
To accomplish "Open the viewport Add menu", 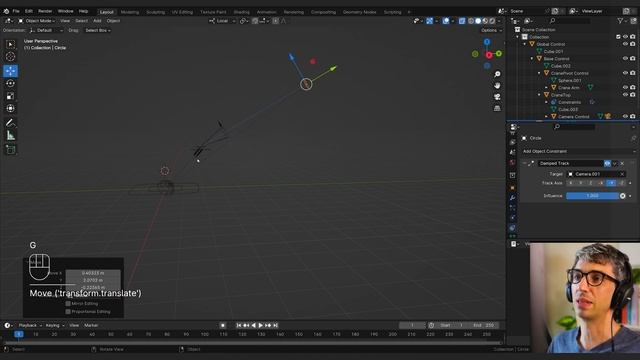I will (97, 21).
